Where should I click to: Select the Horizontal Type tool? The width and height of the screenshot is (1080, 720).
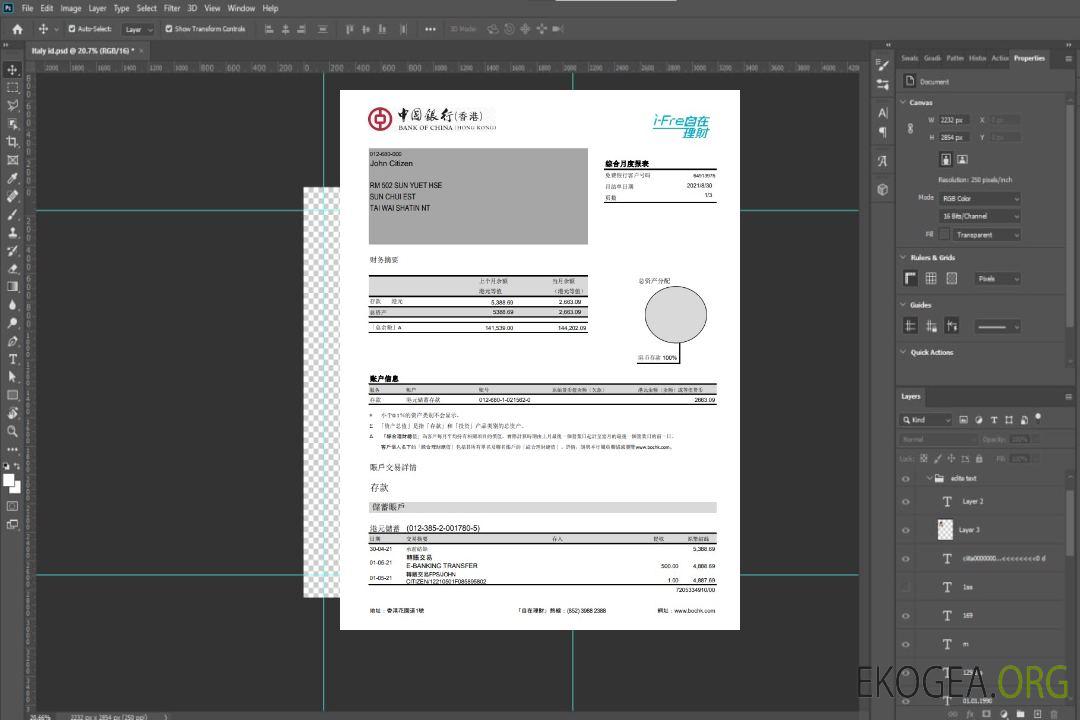(12, 359)
